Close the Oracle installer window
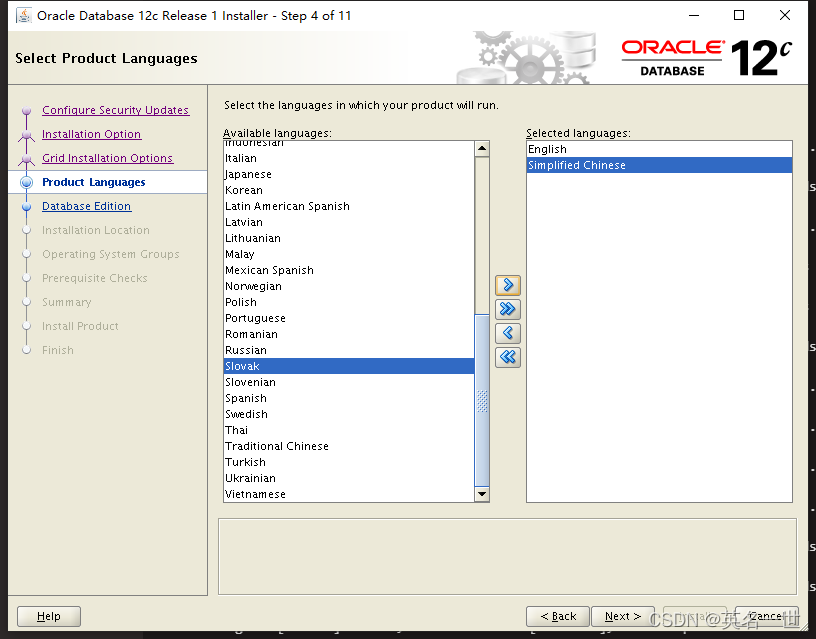The image size is (816, 639). point(785,16)
